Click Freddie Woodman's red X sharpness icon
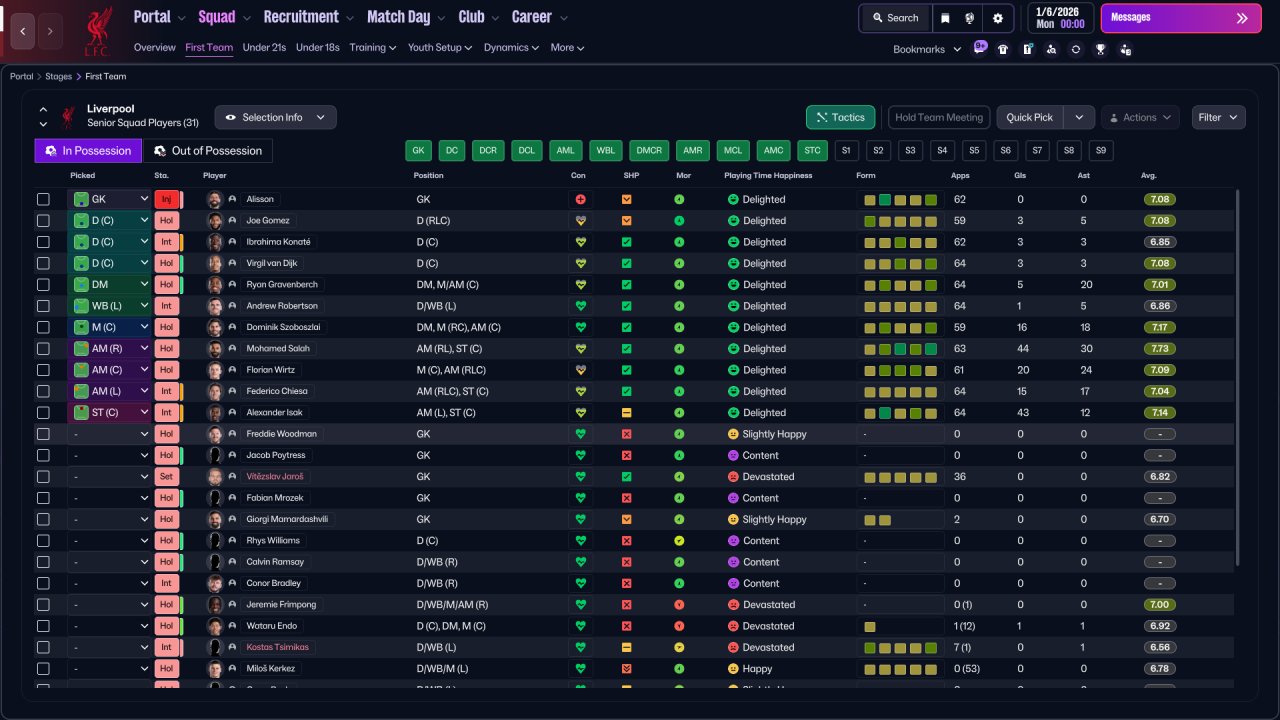This screenshot has width=1280, height=720. tap(627, 434)
